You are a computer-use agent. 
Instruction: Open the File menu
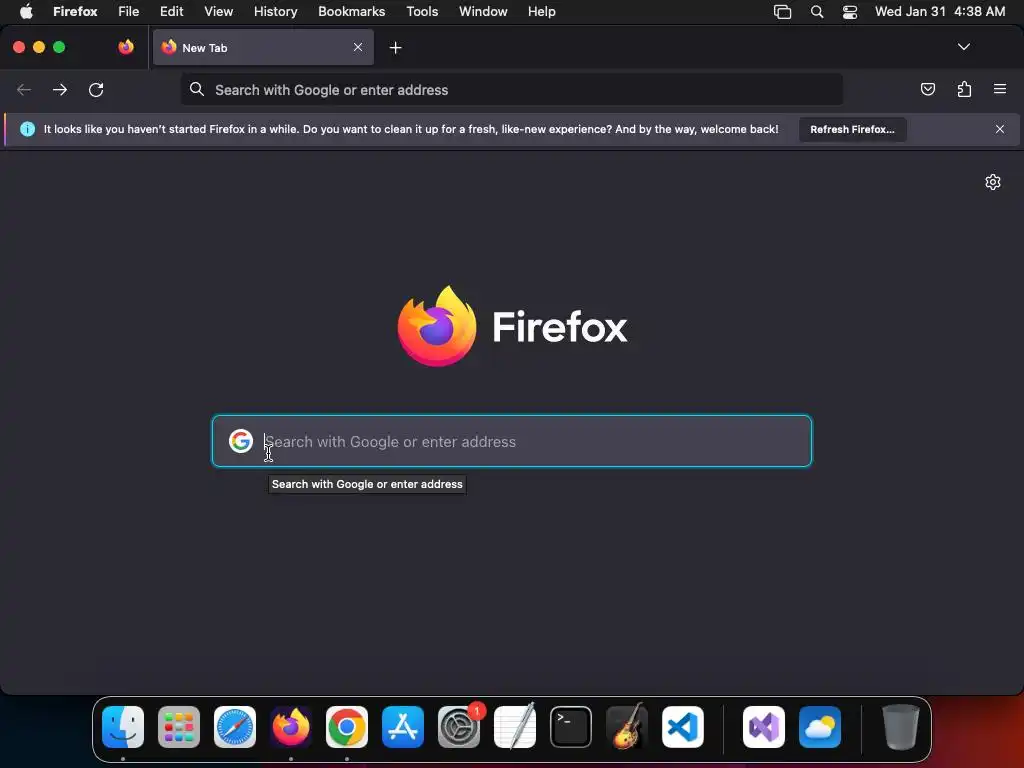(129, 12)
